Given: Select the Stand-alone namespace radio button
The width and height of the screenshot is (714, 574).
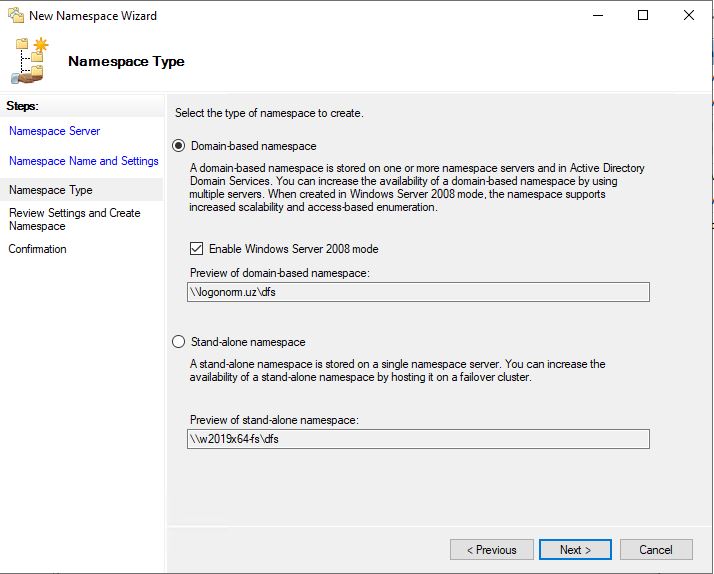Looking at the screenshot, I should (178, 341).
